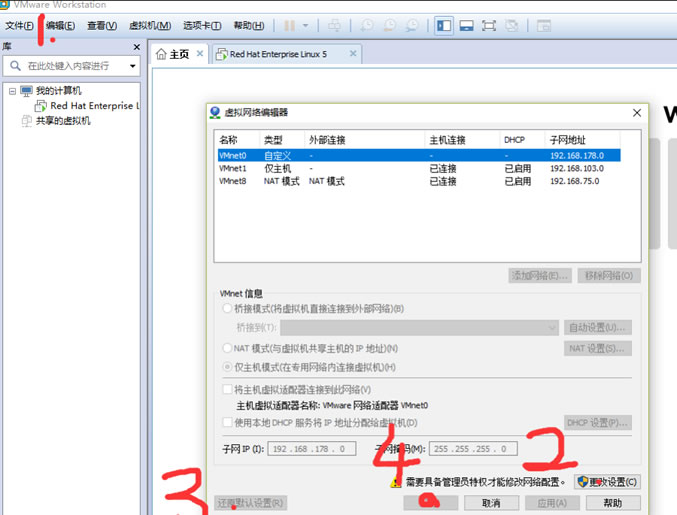Screen dimensions: 677x515
Task: Click the 外部连接 column header
Action: click(x=327, y=140)
